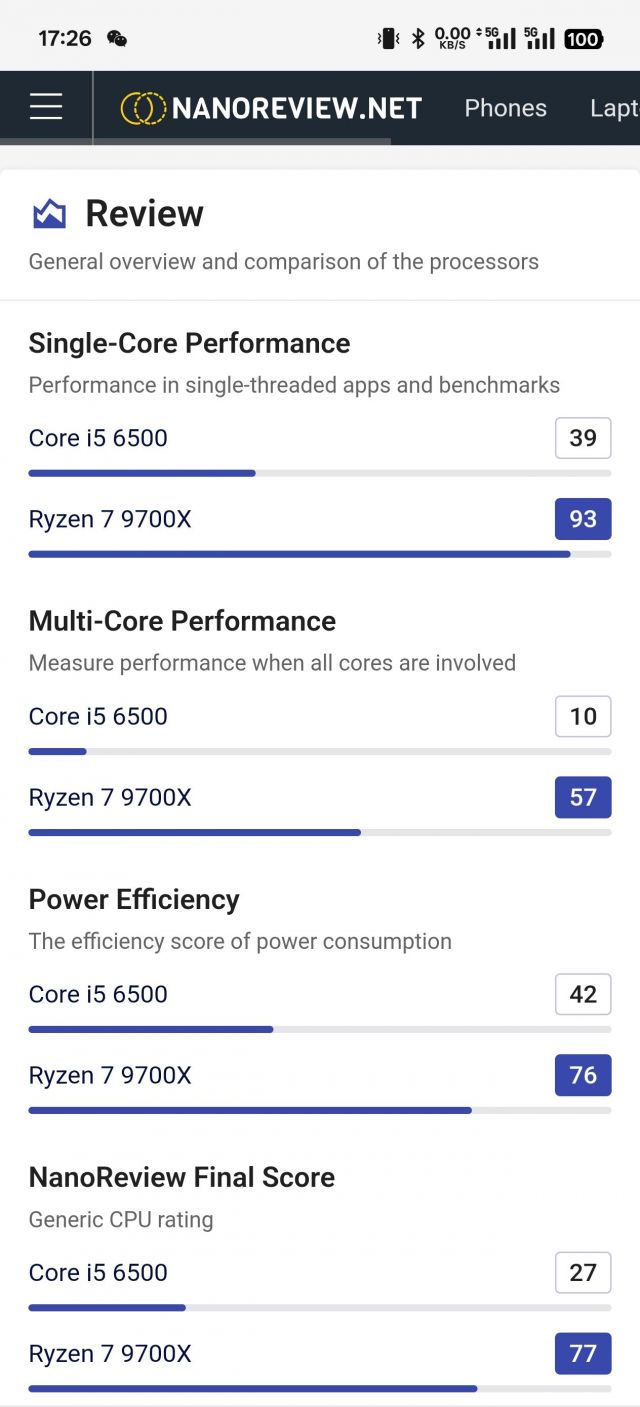Open Ryzen 7 9700X in Multi-Core Performance section
This screenshot has height=1407, width=640.
pos(110,797)
